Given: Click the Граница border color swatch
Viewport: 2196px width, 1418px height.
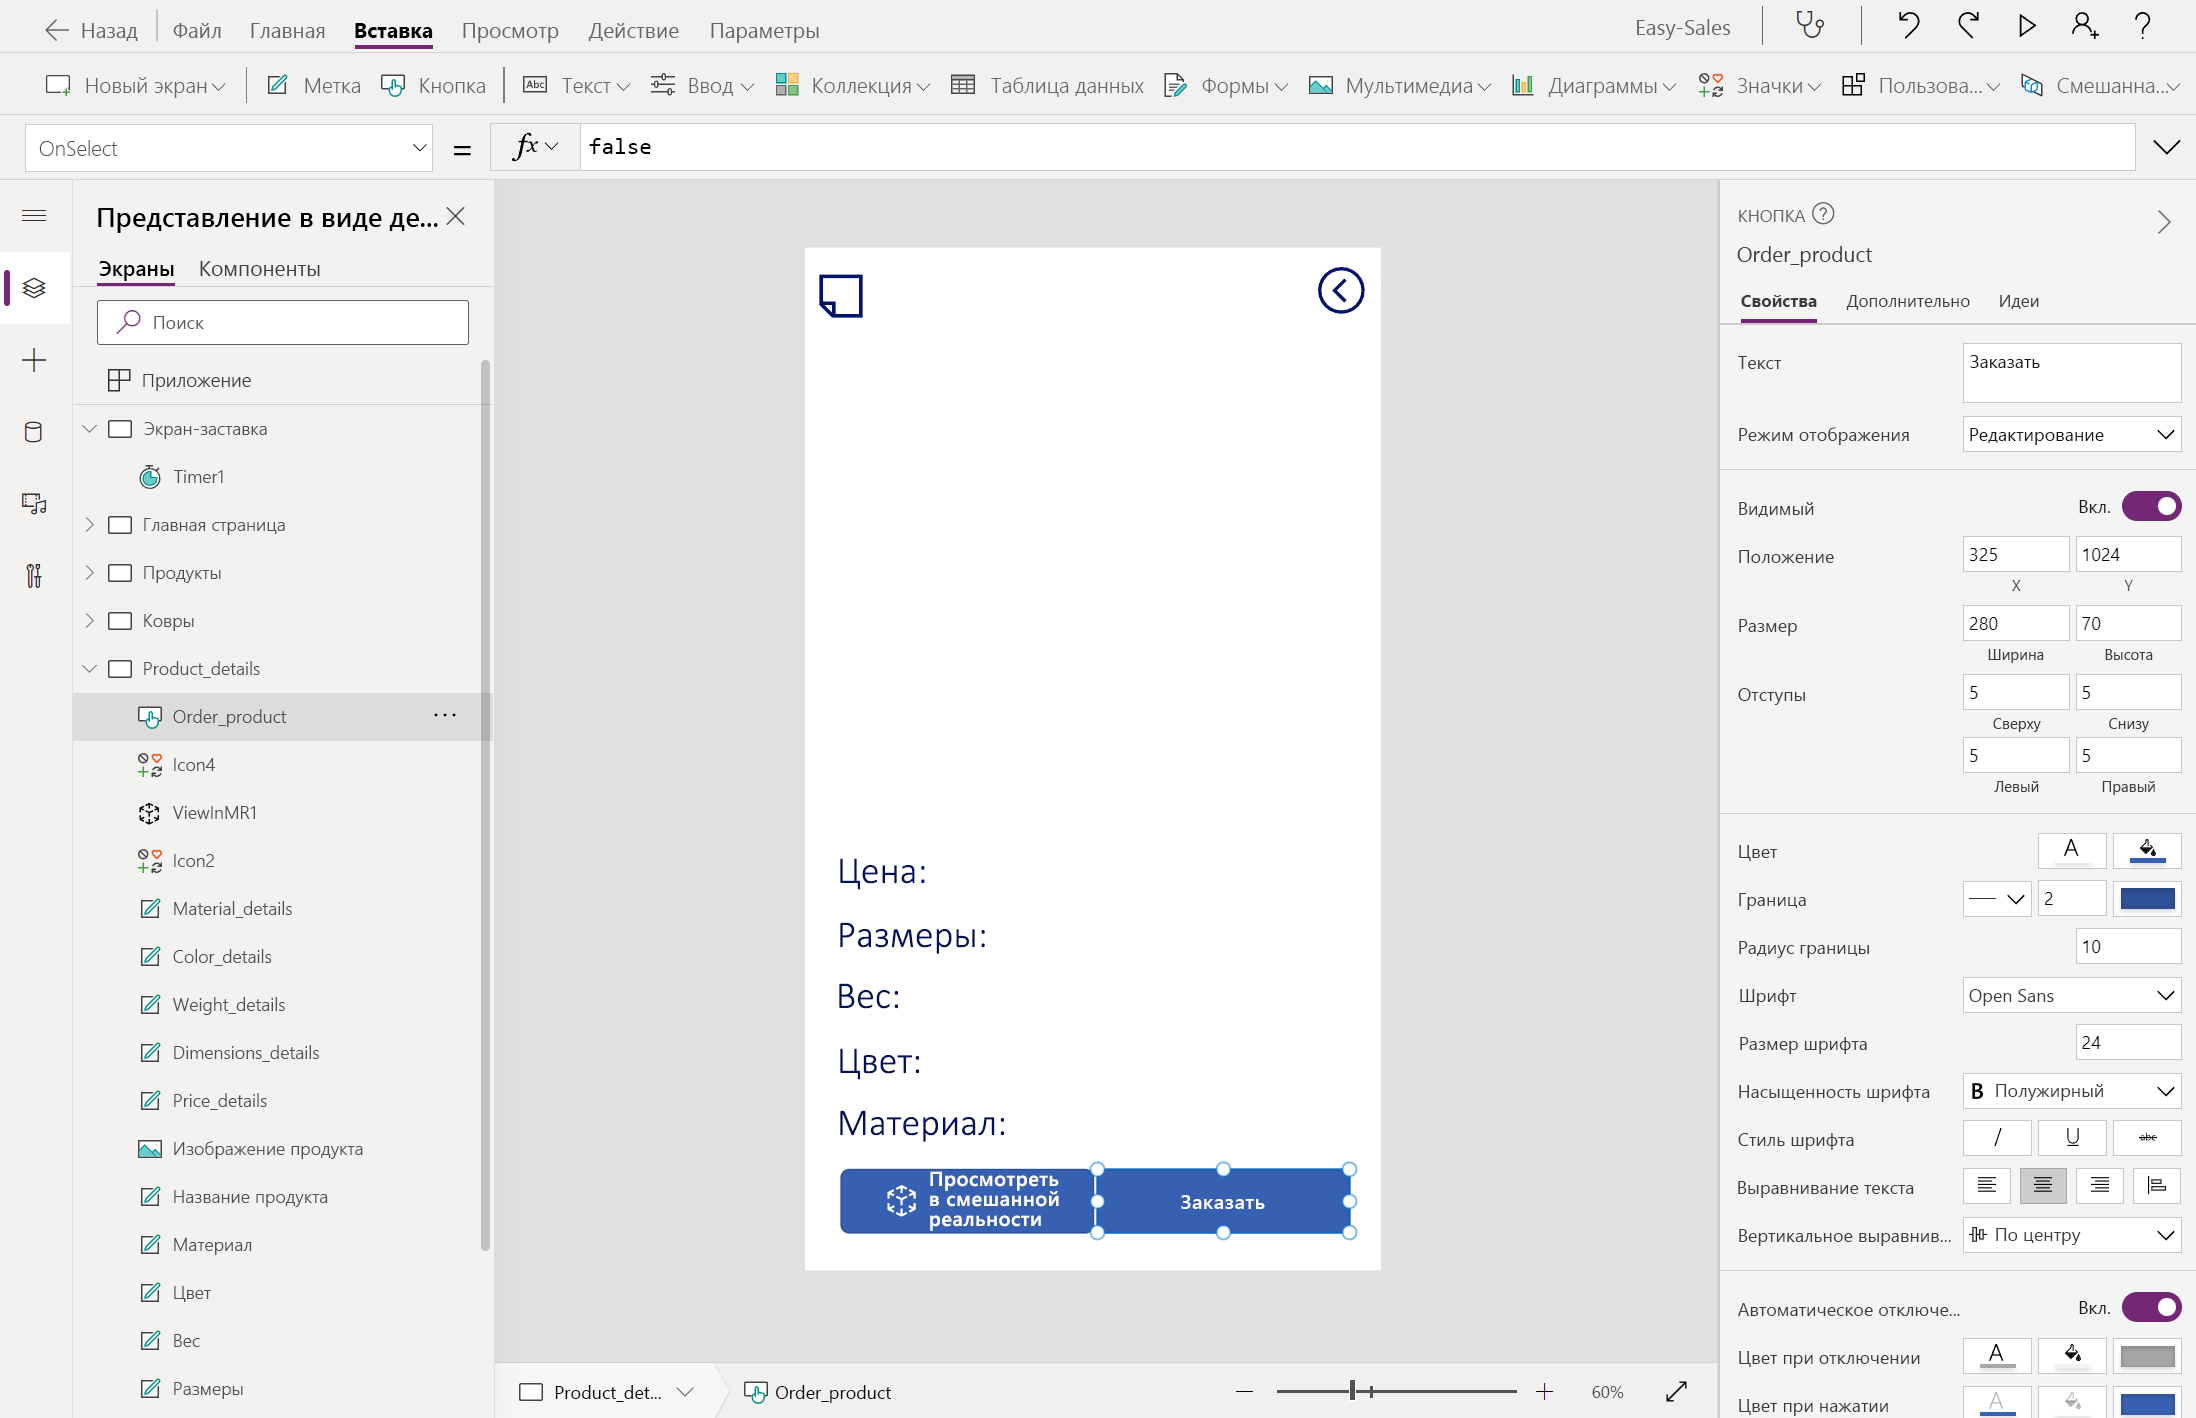Looking at the screenshot, I should tap(2147, 899).
